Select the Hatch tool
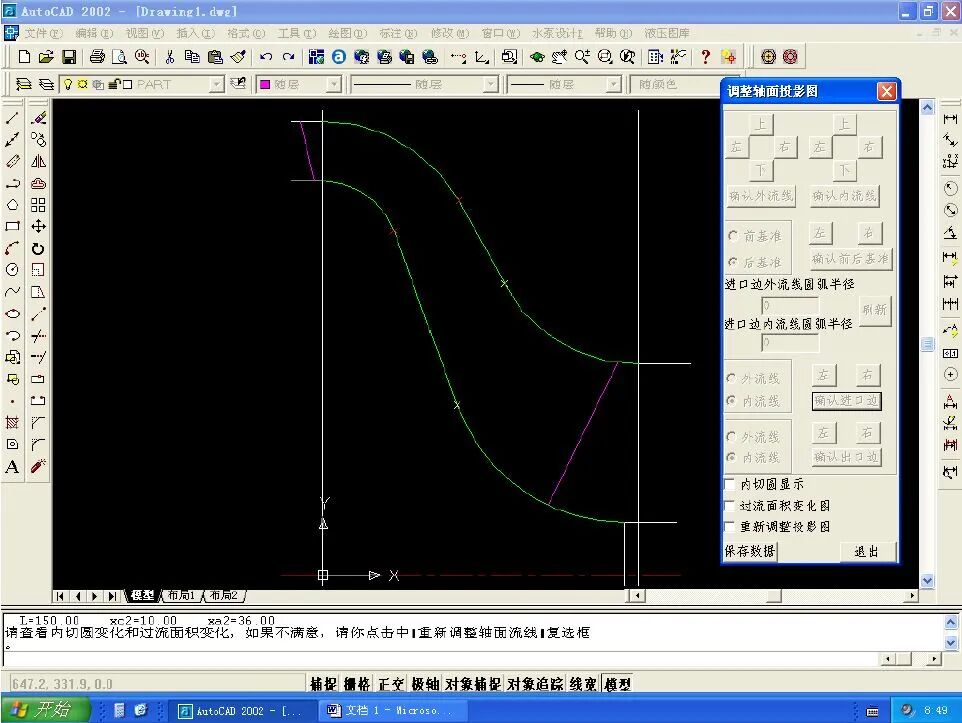The width and height of the screenshot is (962, 723). tap(12, 422)
